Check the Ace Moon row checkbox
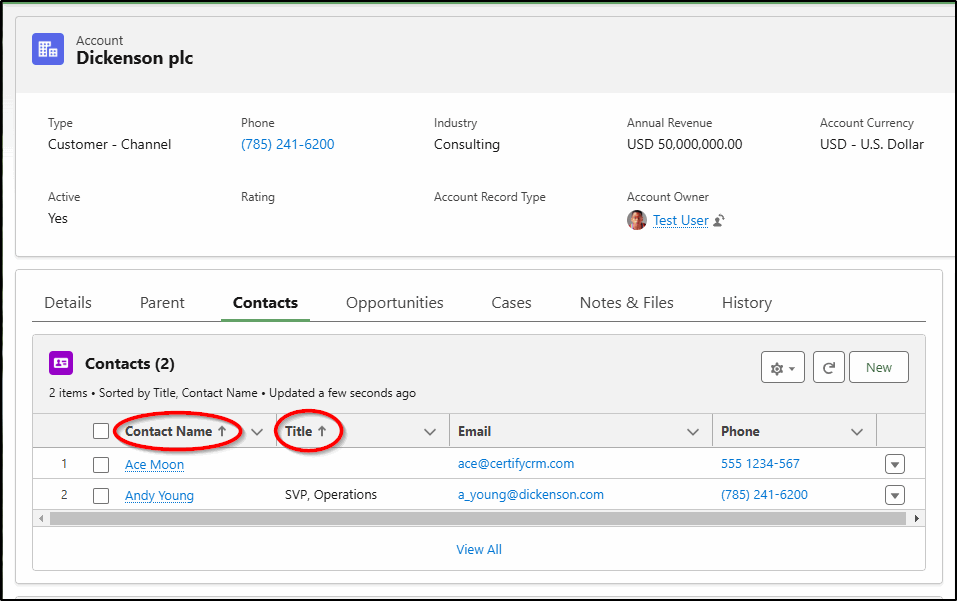Screen dimensions: 957x601 coord(101,465)
